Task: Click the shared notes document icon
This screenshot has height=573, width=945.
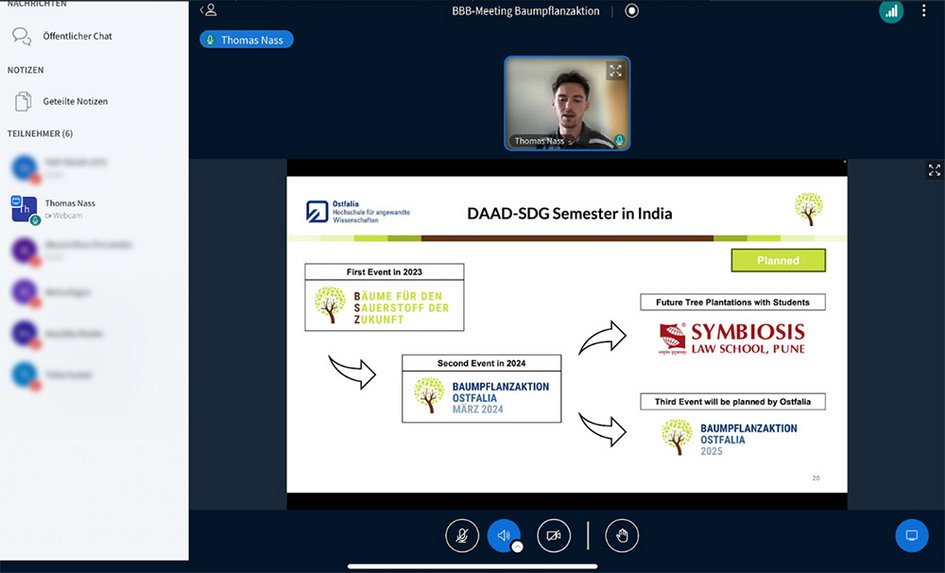Action: click(x=23, y=101)
